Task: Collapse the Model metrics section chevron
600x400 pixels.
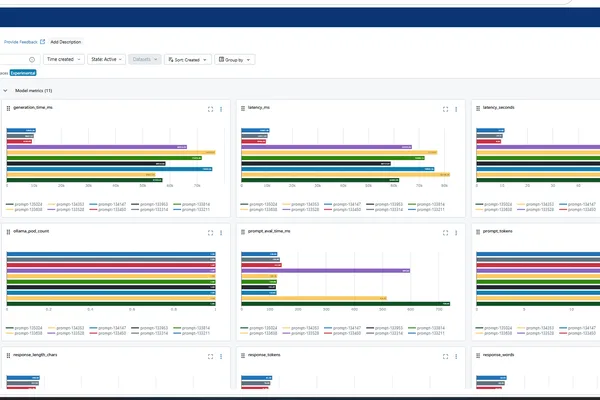Action: (5, 91)
